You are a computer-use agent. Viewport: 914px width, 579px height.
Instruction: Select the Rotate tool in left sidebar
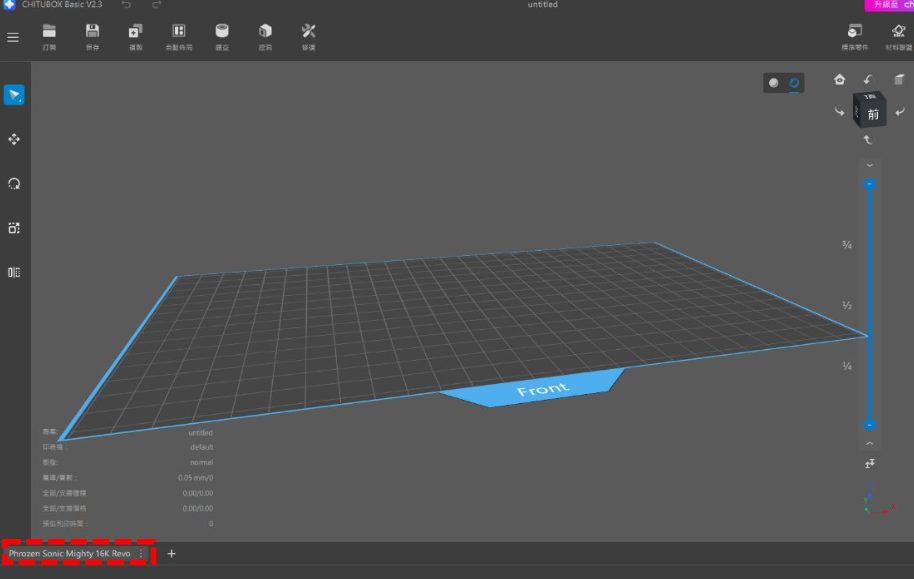(14, 184)
